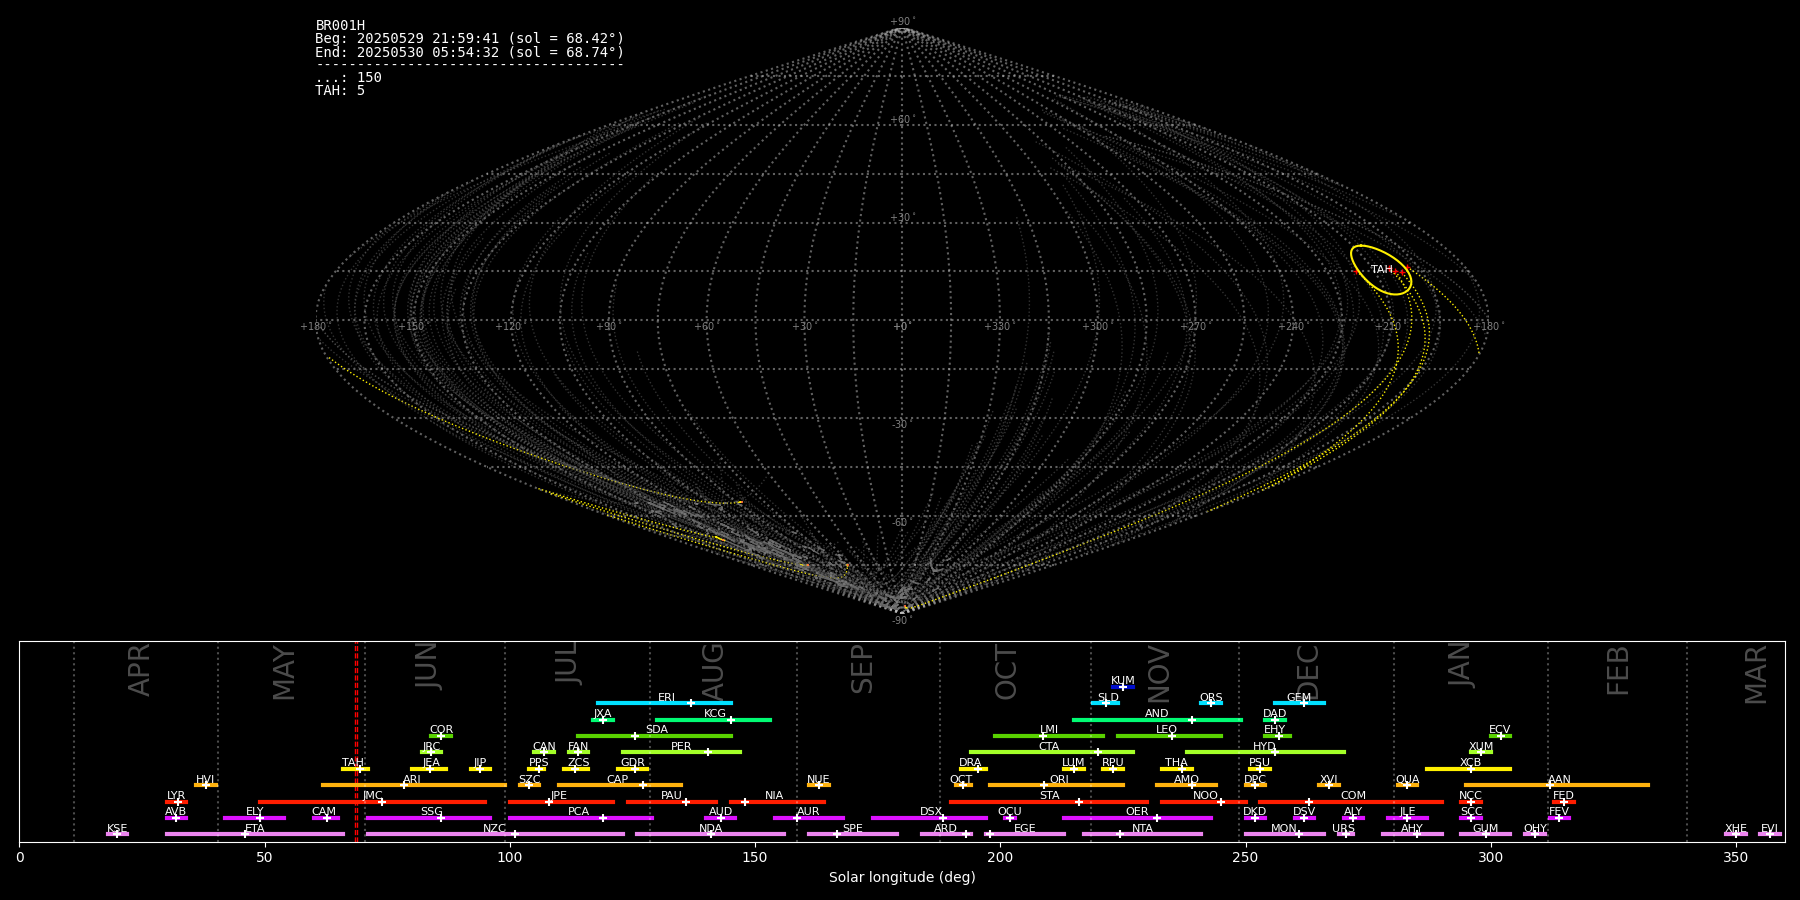This screenshot has height=900, width=1800.
Task: Click the NTA pink shower bar
Action: point(1142,834)
